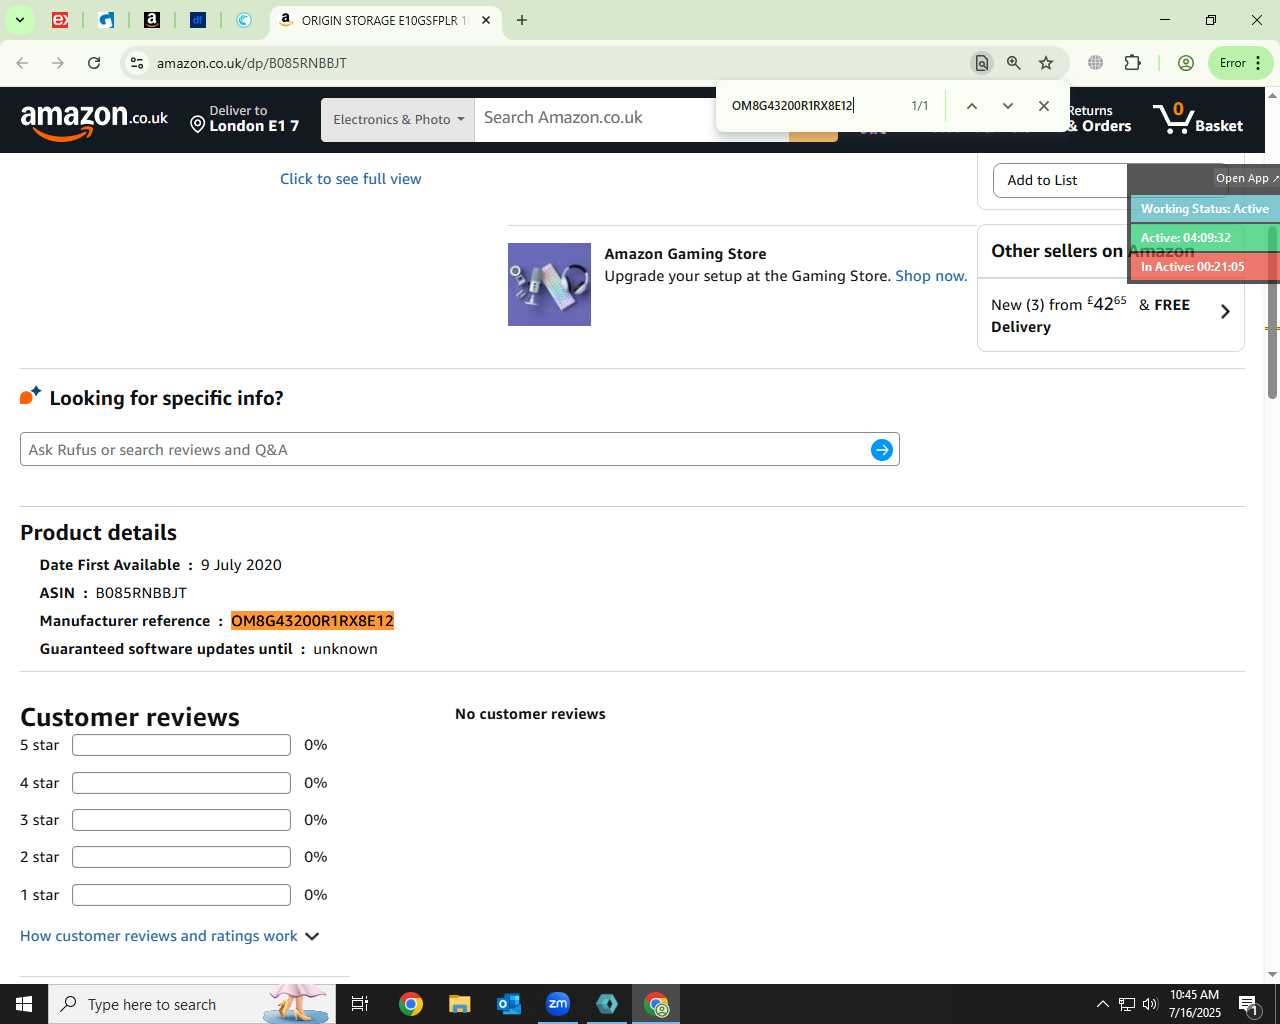
Task: Bookmark this page with the star icon
Action: (x=1046, y=63)
